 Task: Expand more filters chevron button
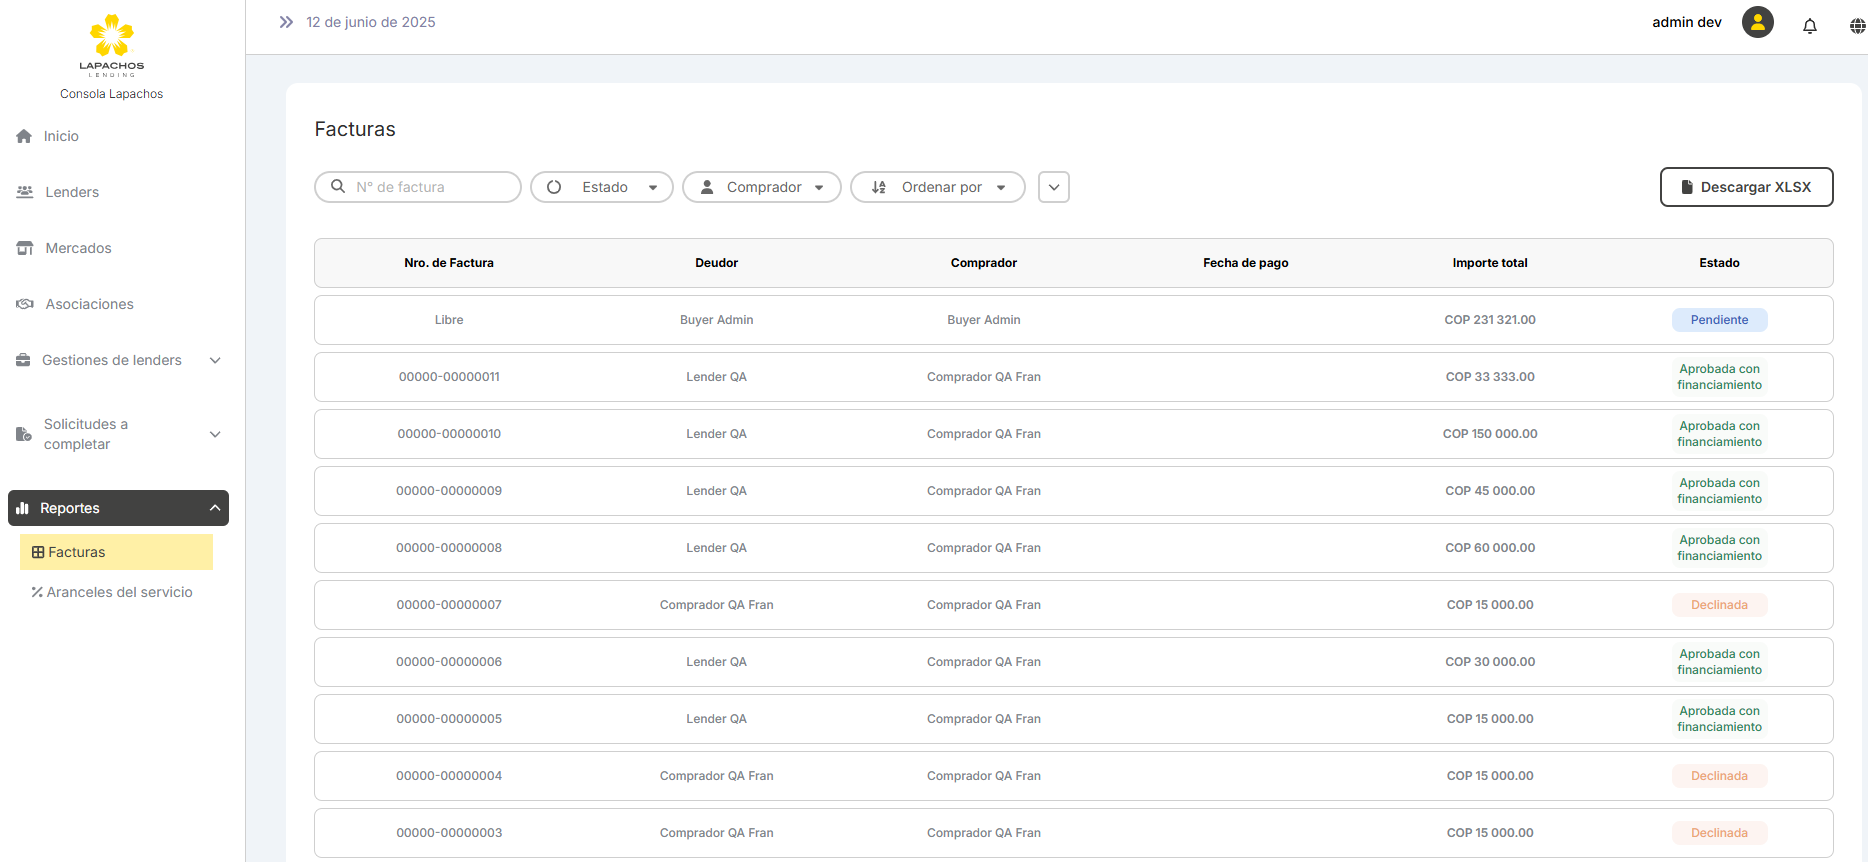(1053, 187)
